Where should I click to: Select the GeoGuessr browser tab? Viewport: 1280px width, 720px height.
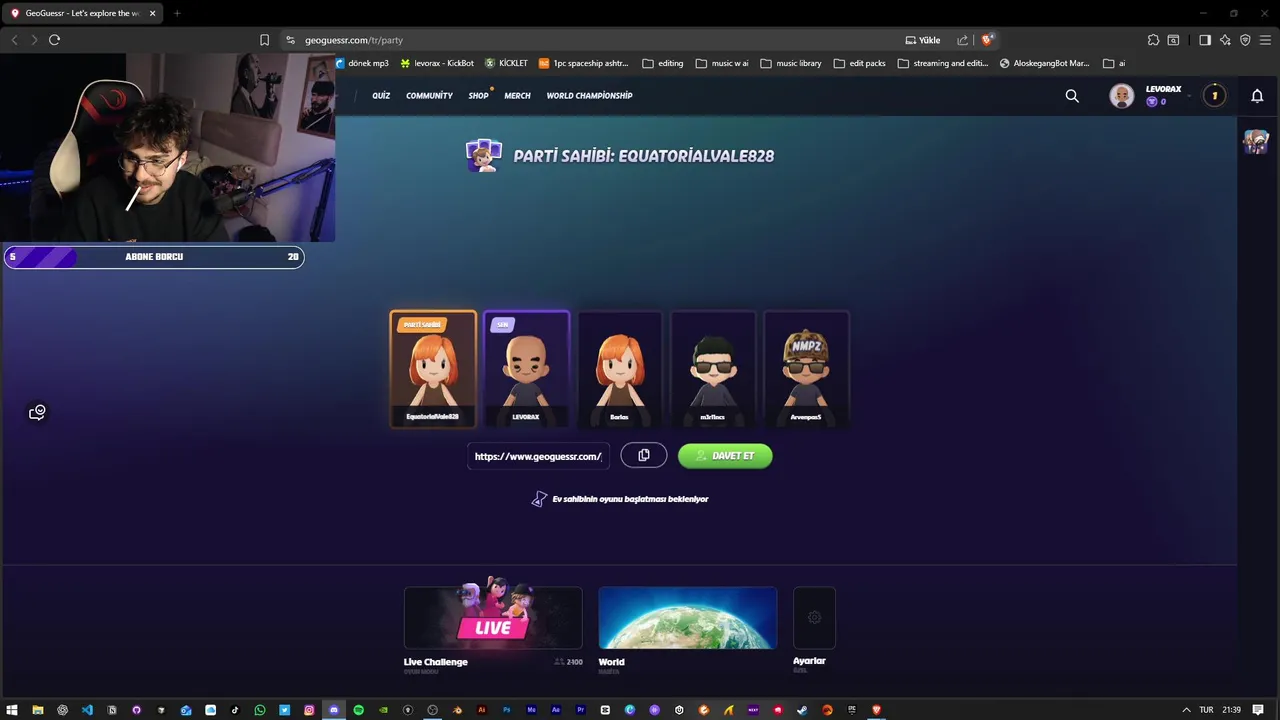tap(82, 13)
